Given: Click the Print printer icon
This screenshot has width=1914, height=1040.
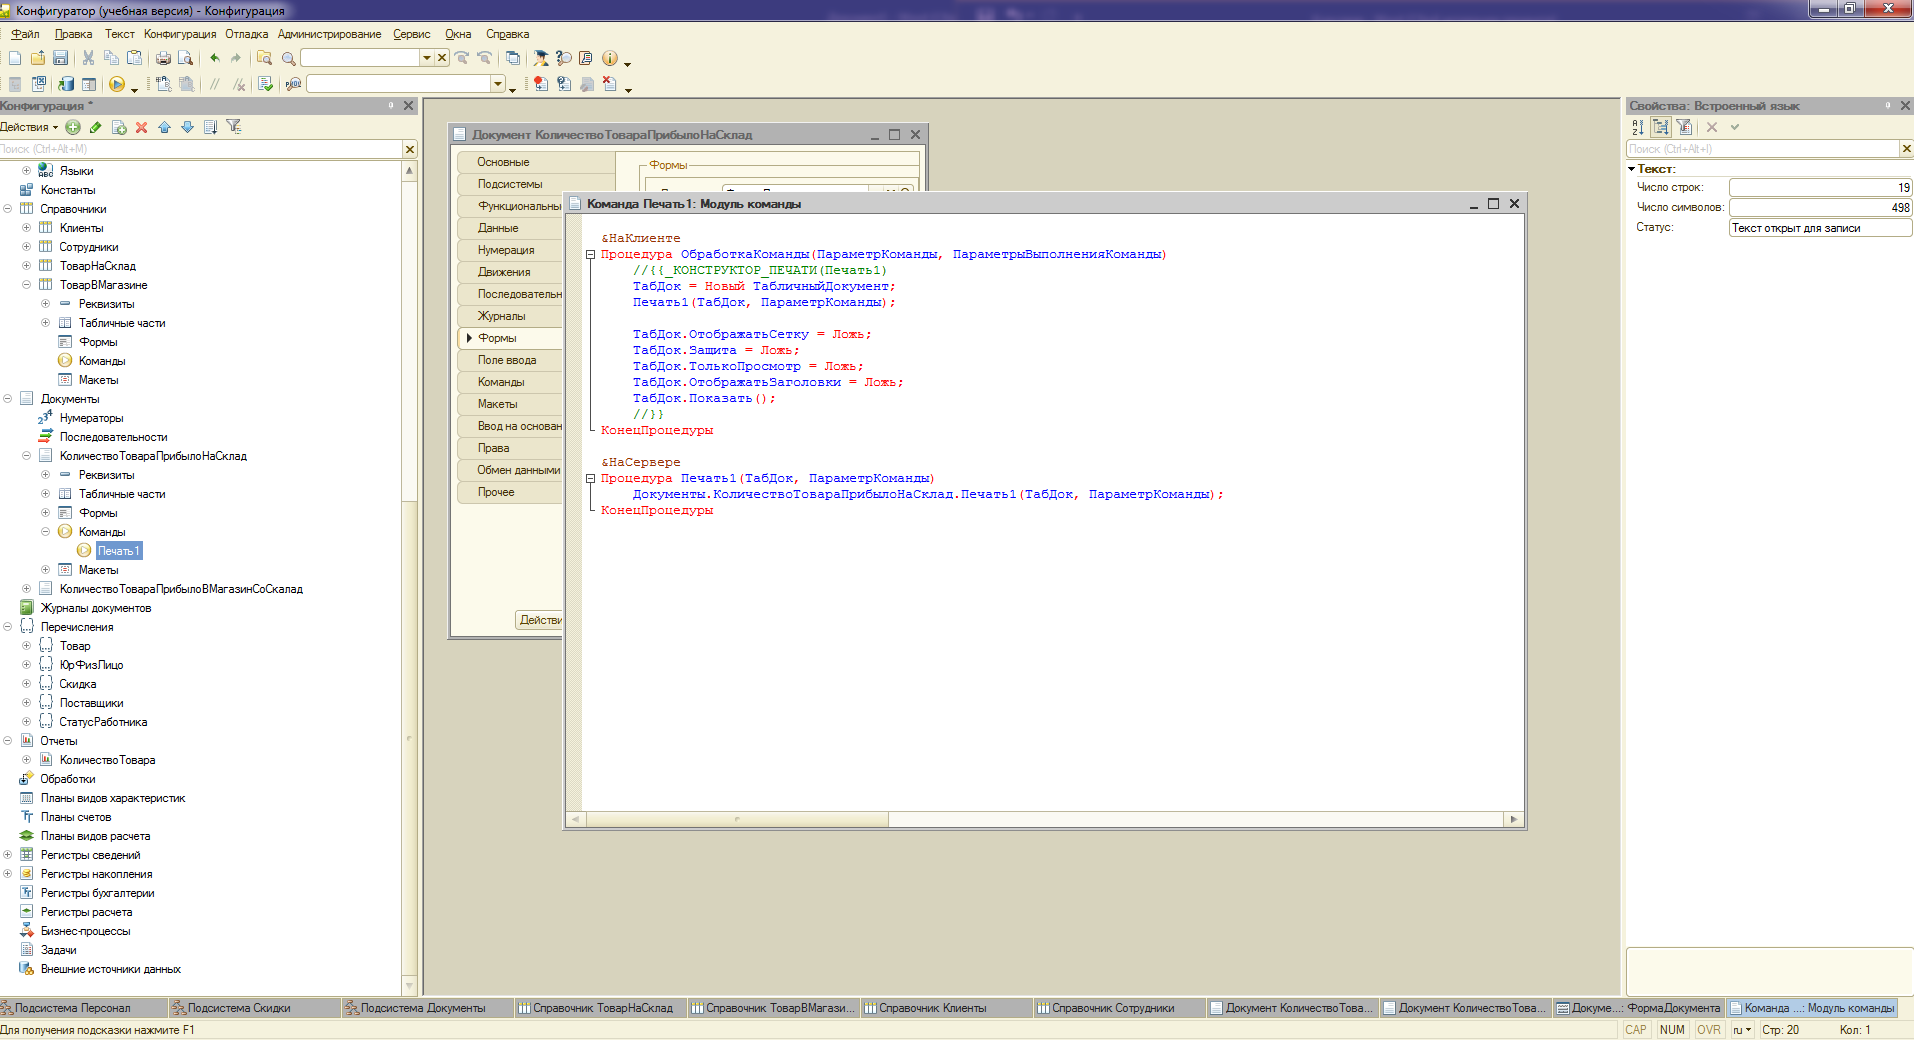Looking at the screenshot, I should click(163, 58).
